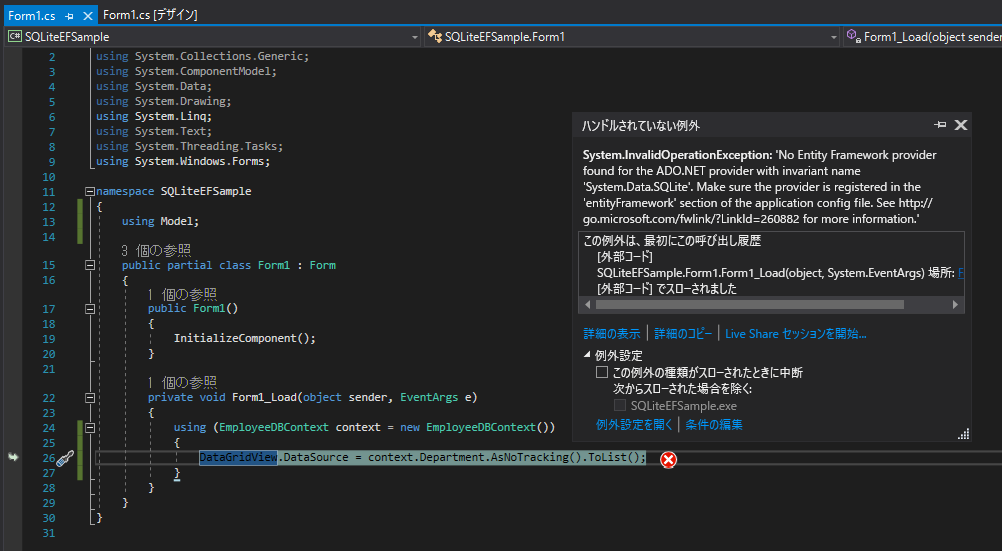1002x551 pixels.
Task: Click the current statement arrow in margin
Action: (13, 457)
